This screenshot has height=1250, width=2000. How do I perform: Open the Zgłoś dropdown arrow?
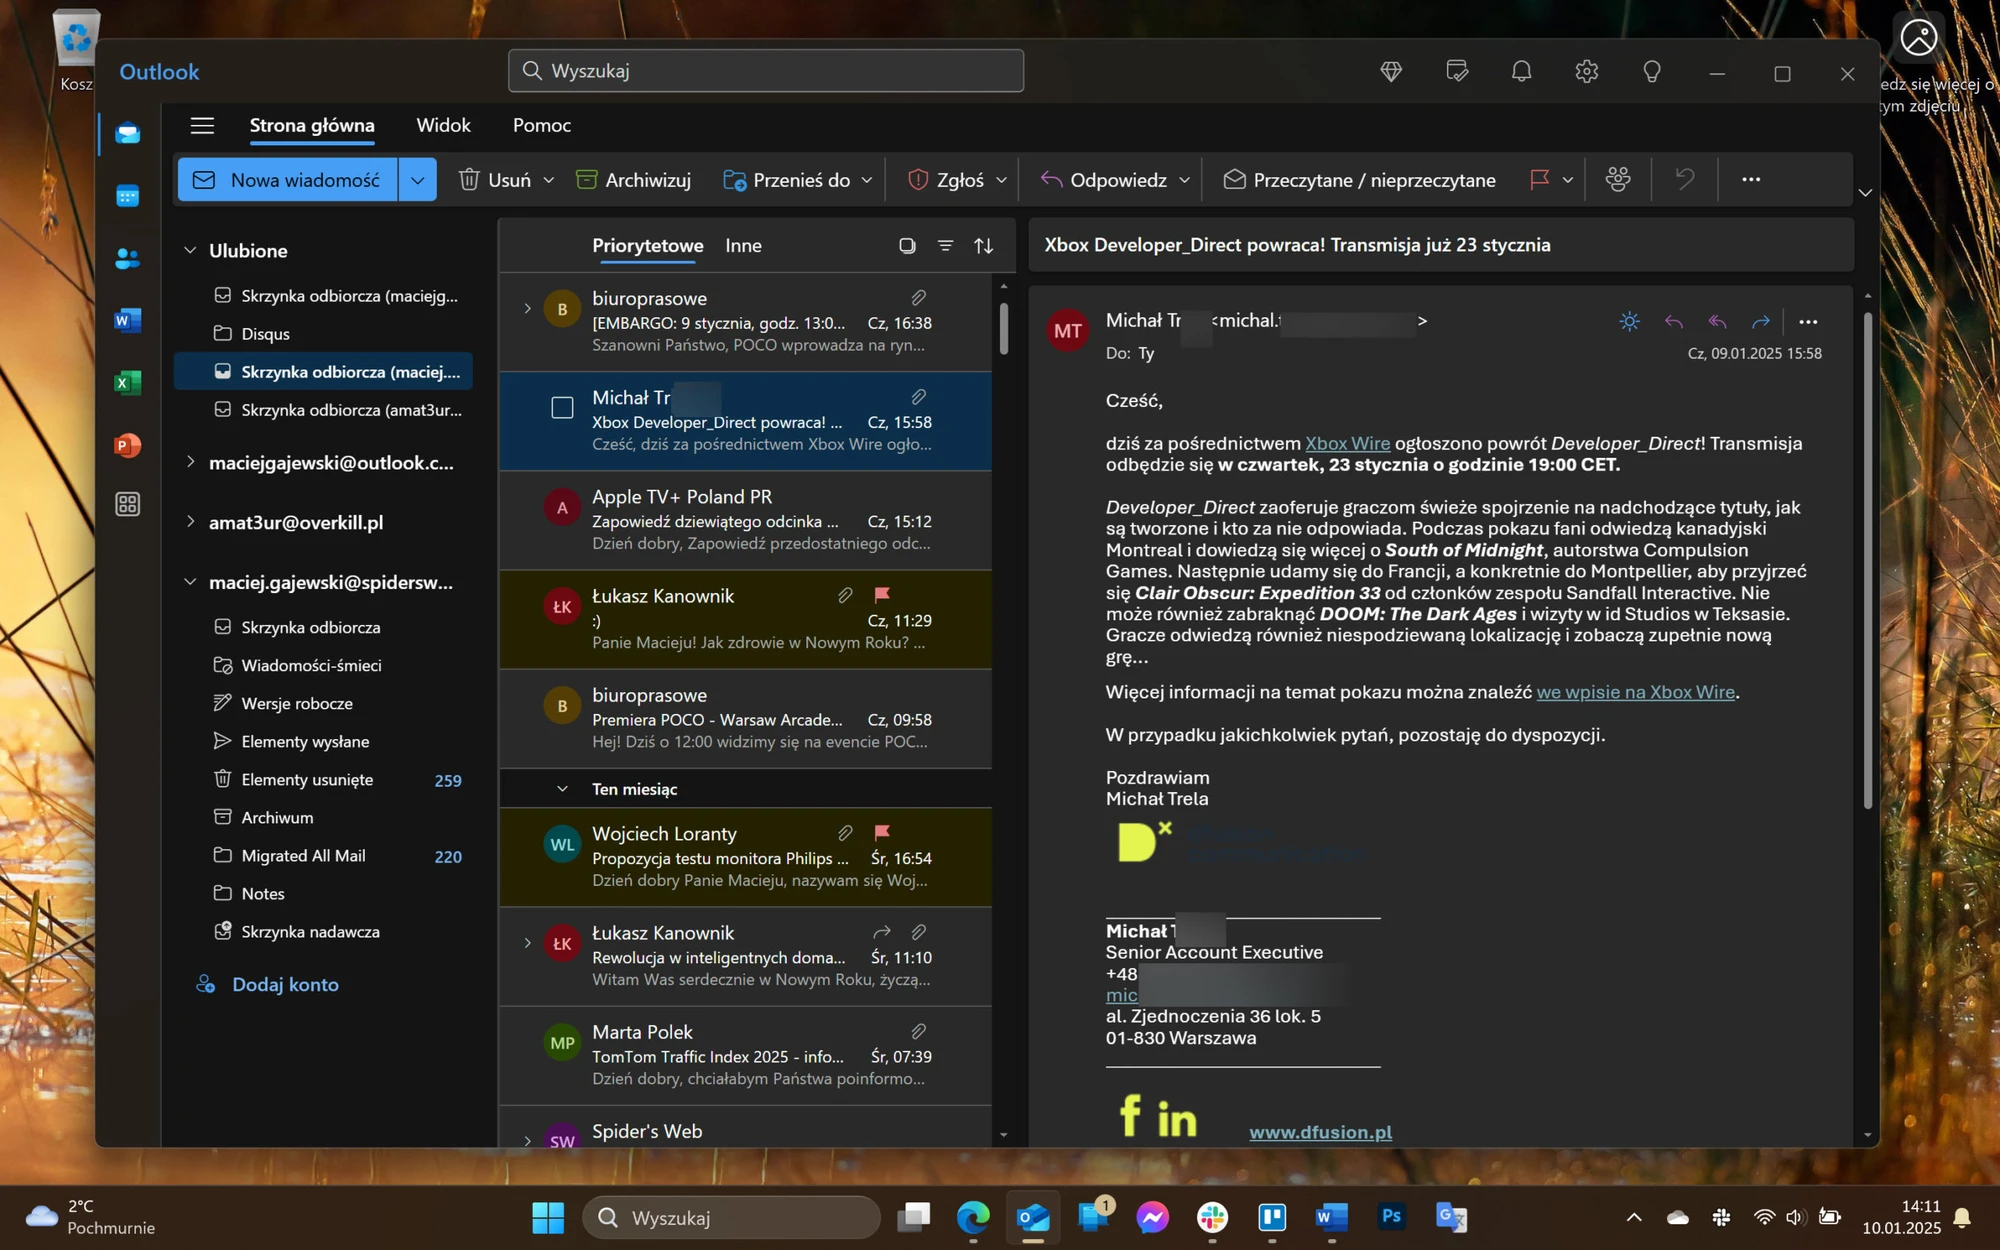(1001, 180)
